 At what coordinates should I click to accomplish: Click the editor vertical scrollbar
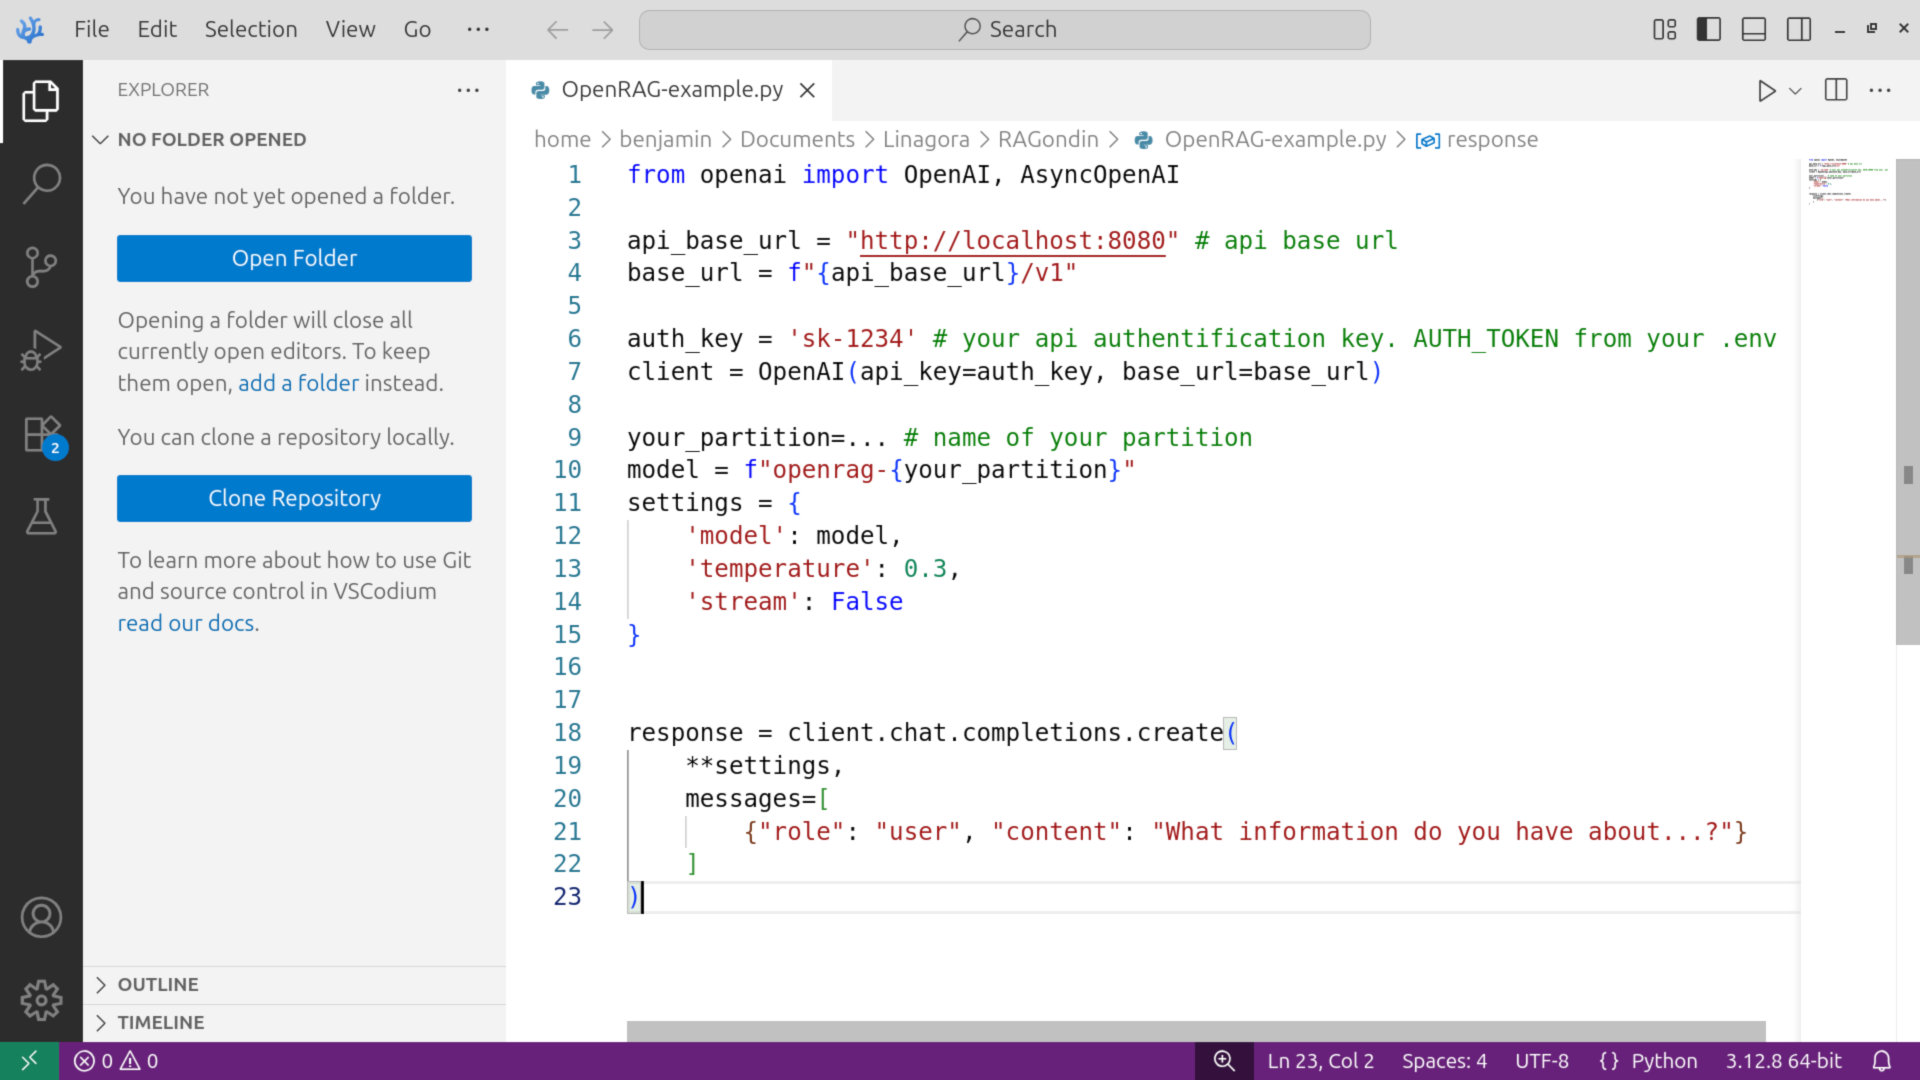pos(1907,400)
